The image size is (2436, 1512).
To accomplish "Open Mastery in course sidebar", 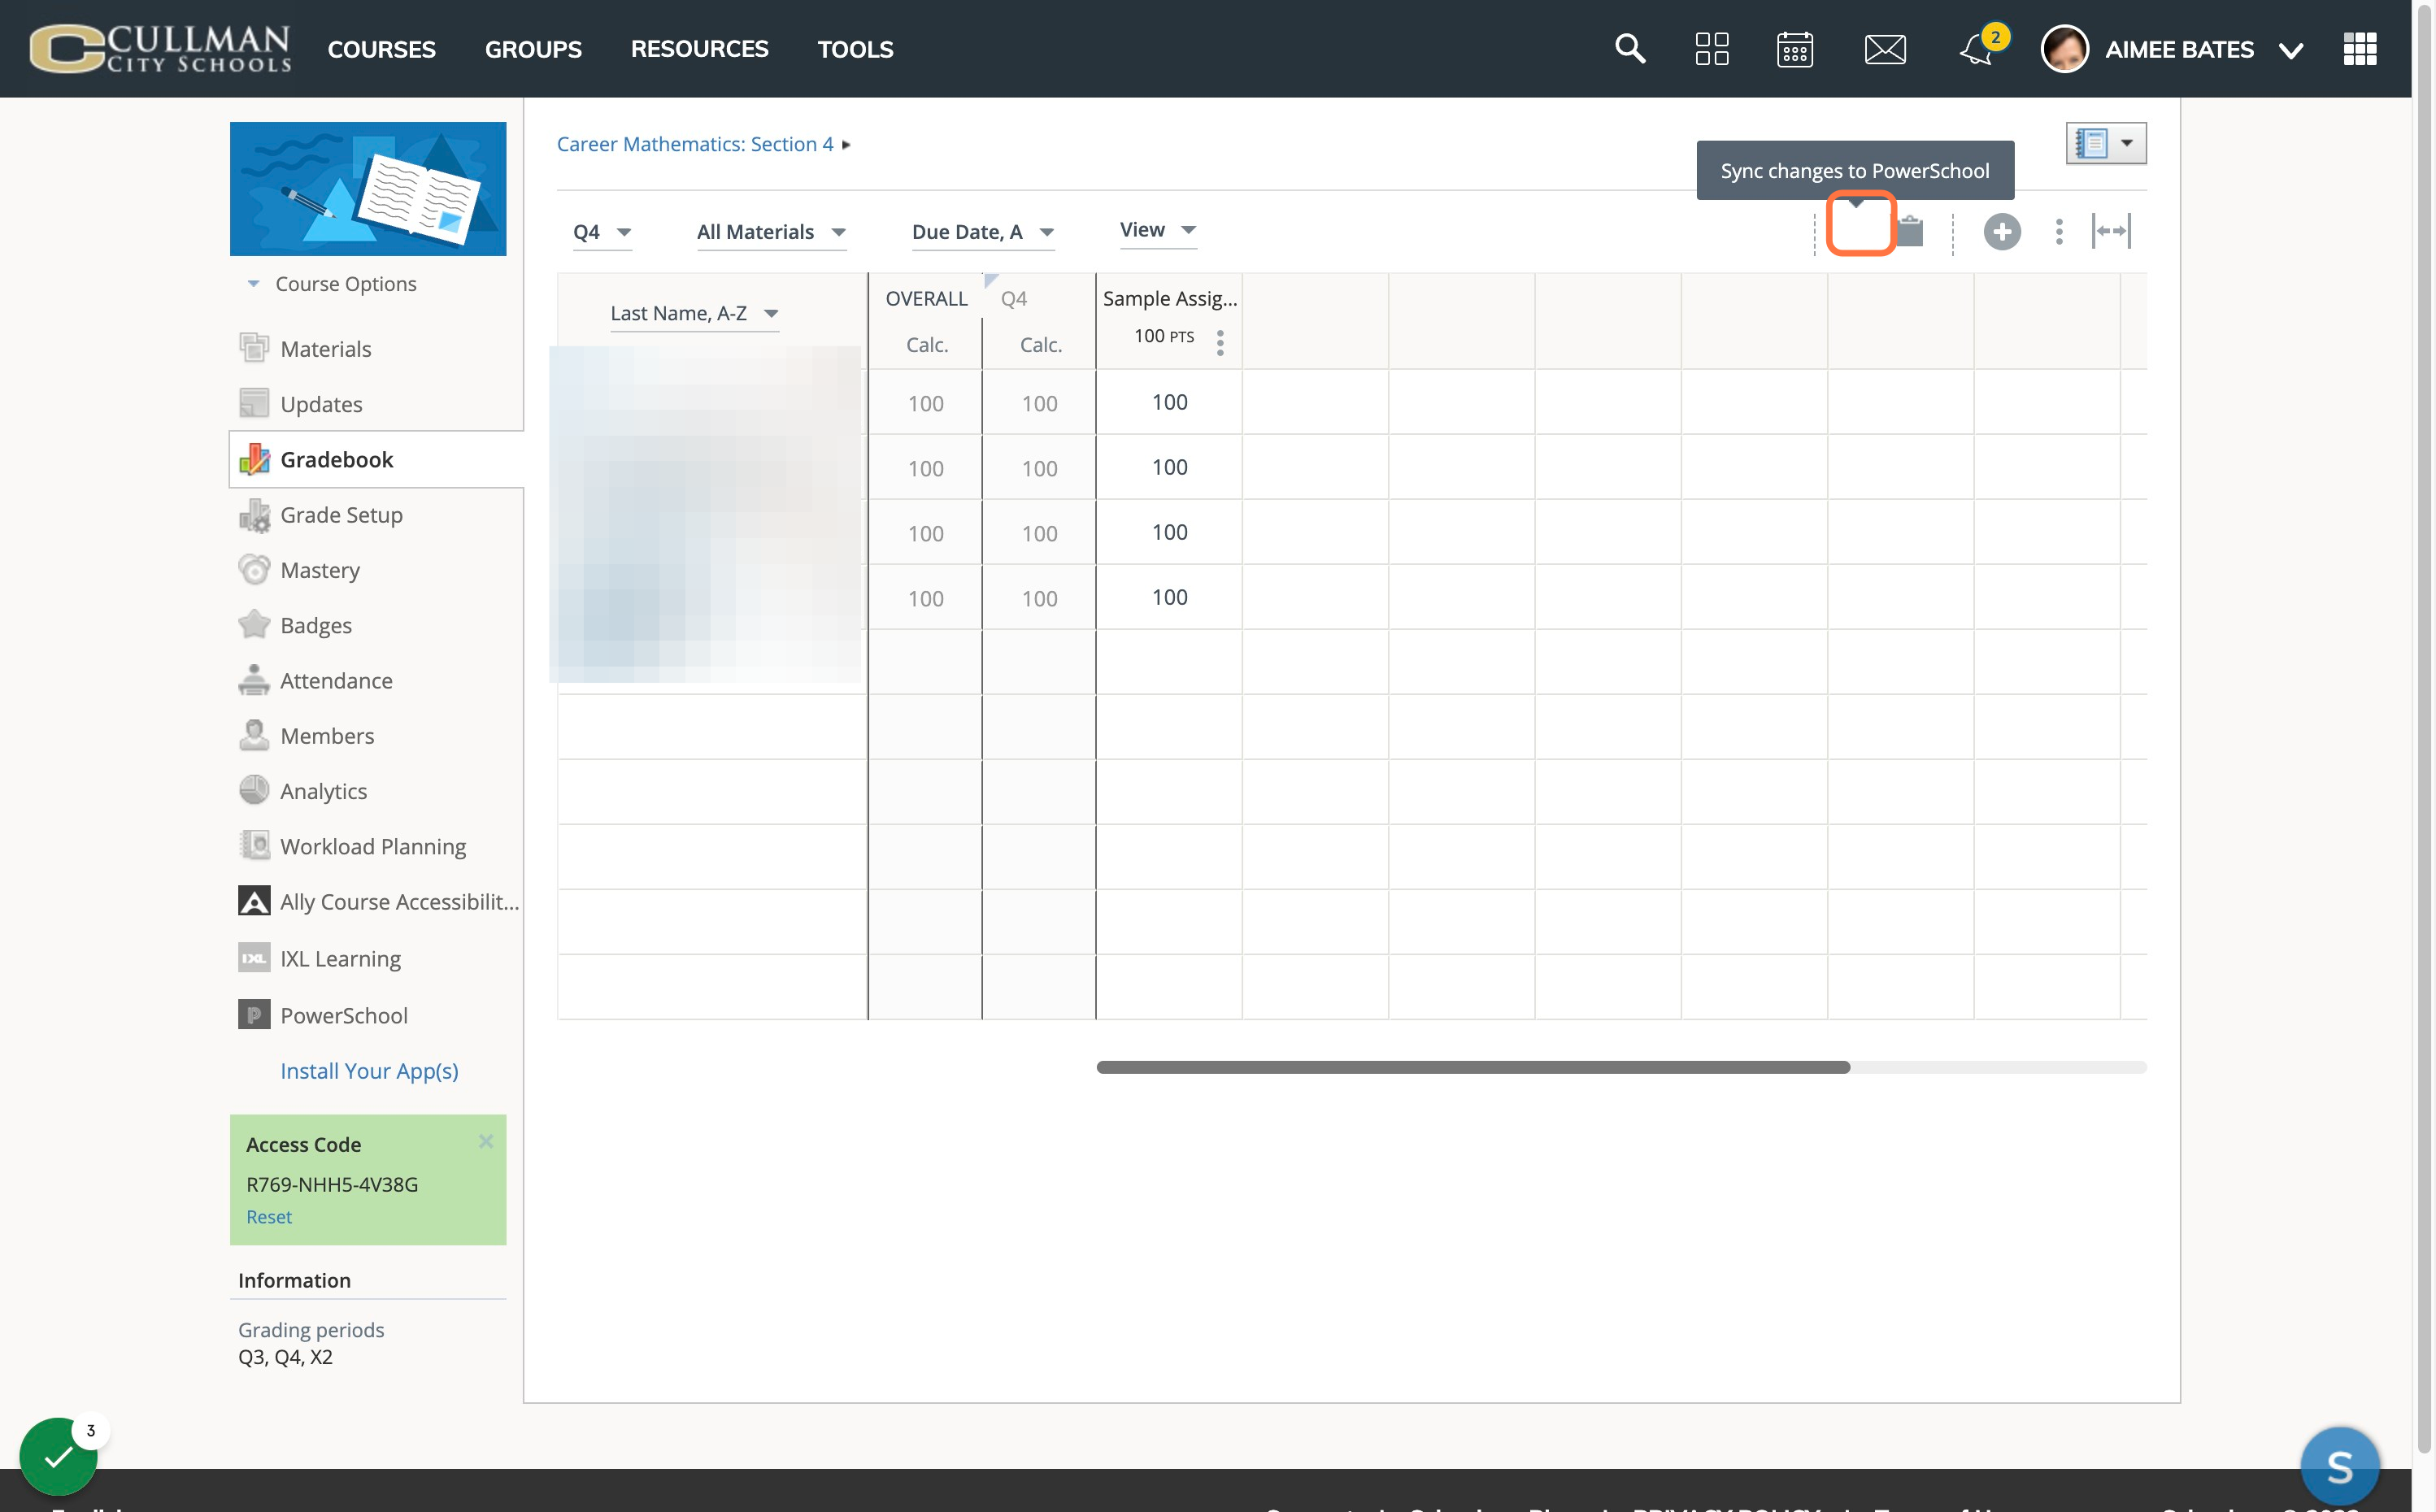I will click(319, 570).
